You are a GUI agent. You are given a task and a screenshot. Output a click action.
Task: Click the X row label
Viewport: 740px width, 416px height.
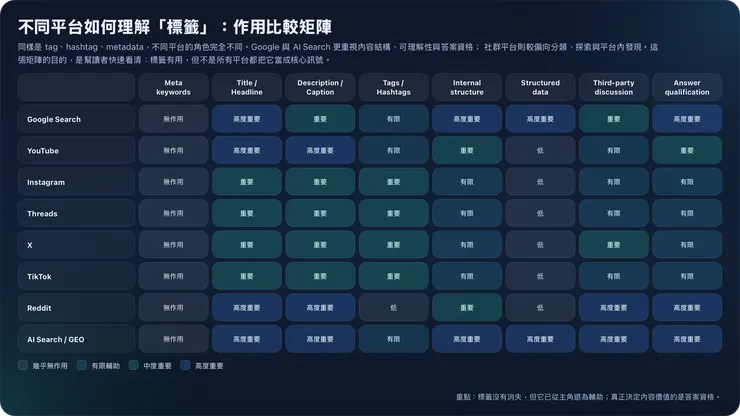[x=76, y=245]
